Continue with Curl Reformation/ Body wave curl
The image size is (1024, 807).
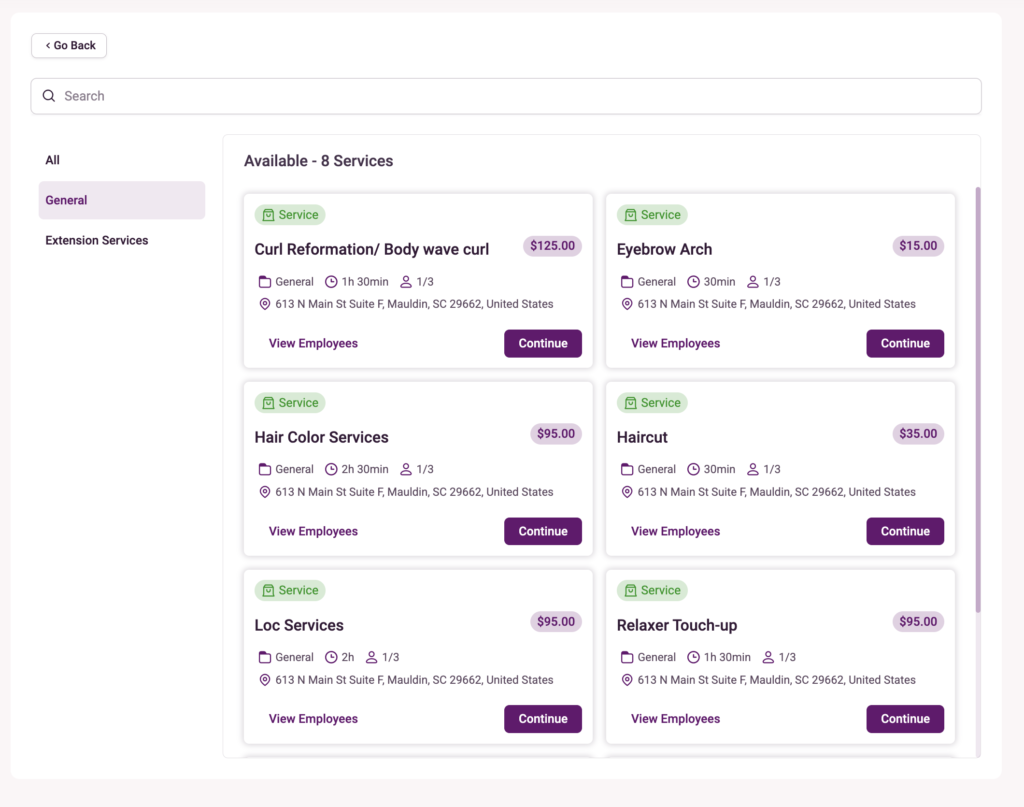[x=542, y=343]
